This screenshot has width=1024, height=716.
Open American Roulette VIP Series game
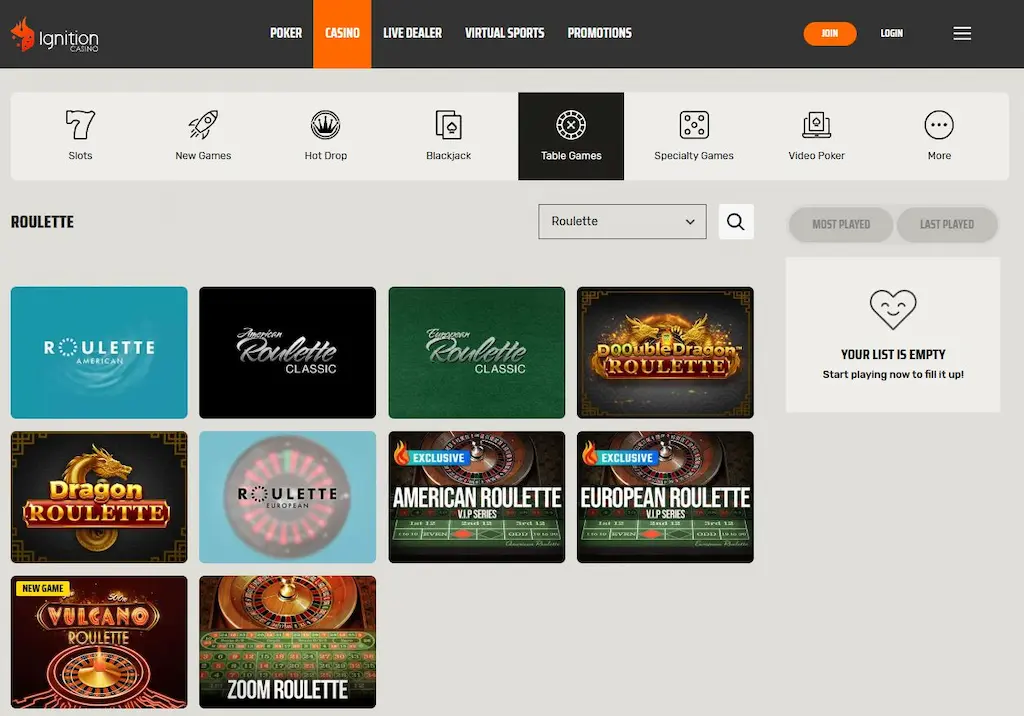[477, 497]
